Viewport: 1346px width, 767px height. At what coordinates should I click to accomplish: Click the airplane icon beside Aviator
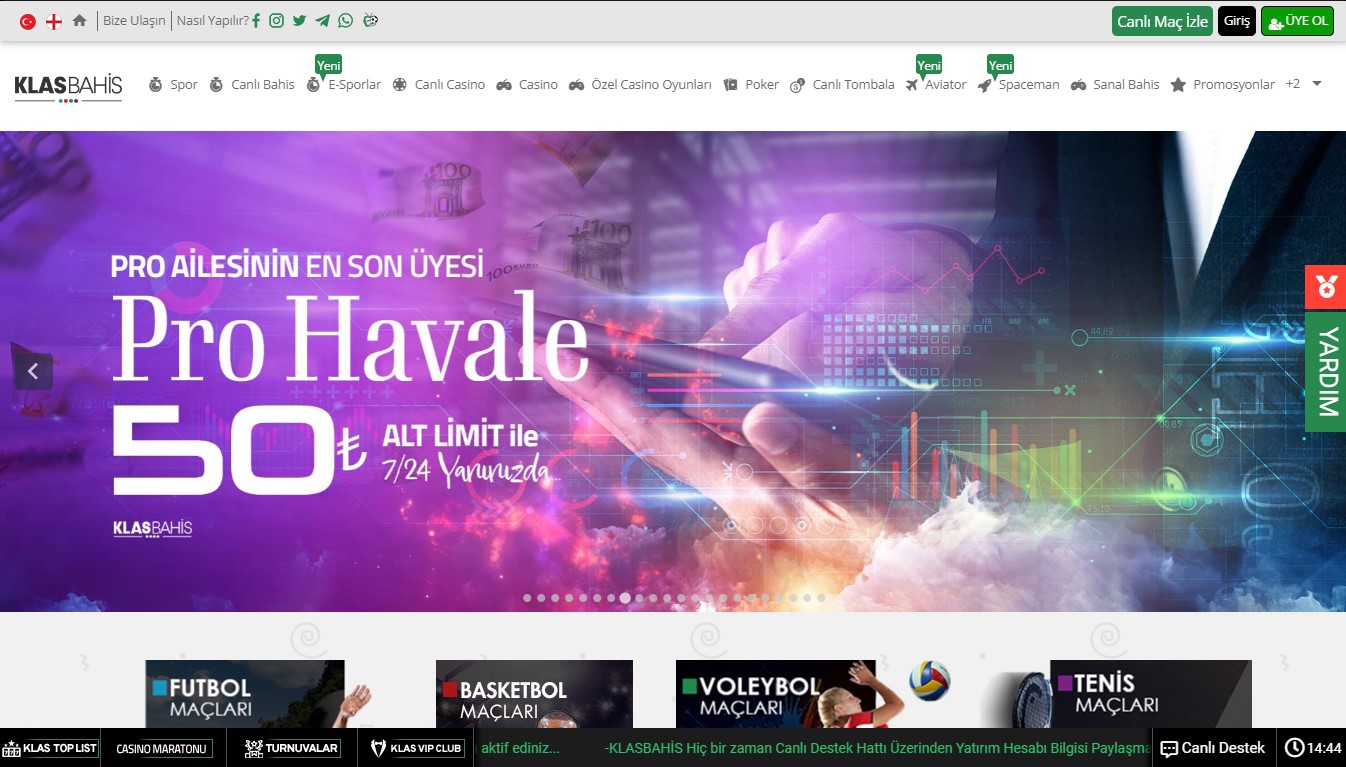pos(912,85)
